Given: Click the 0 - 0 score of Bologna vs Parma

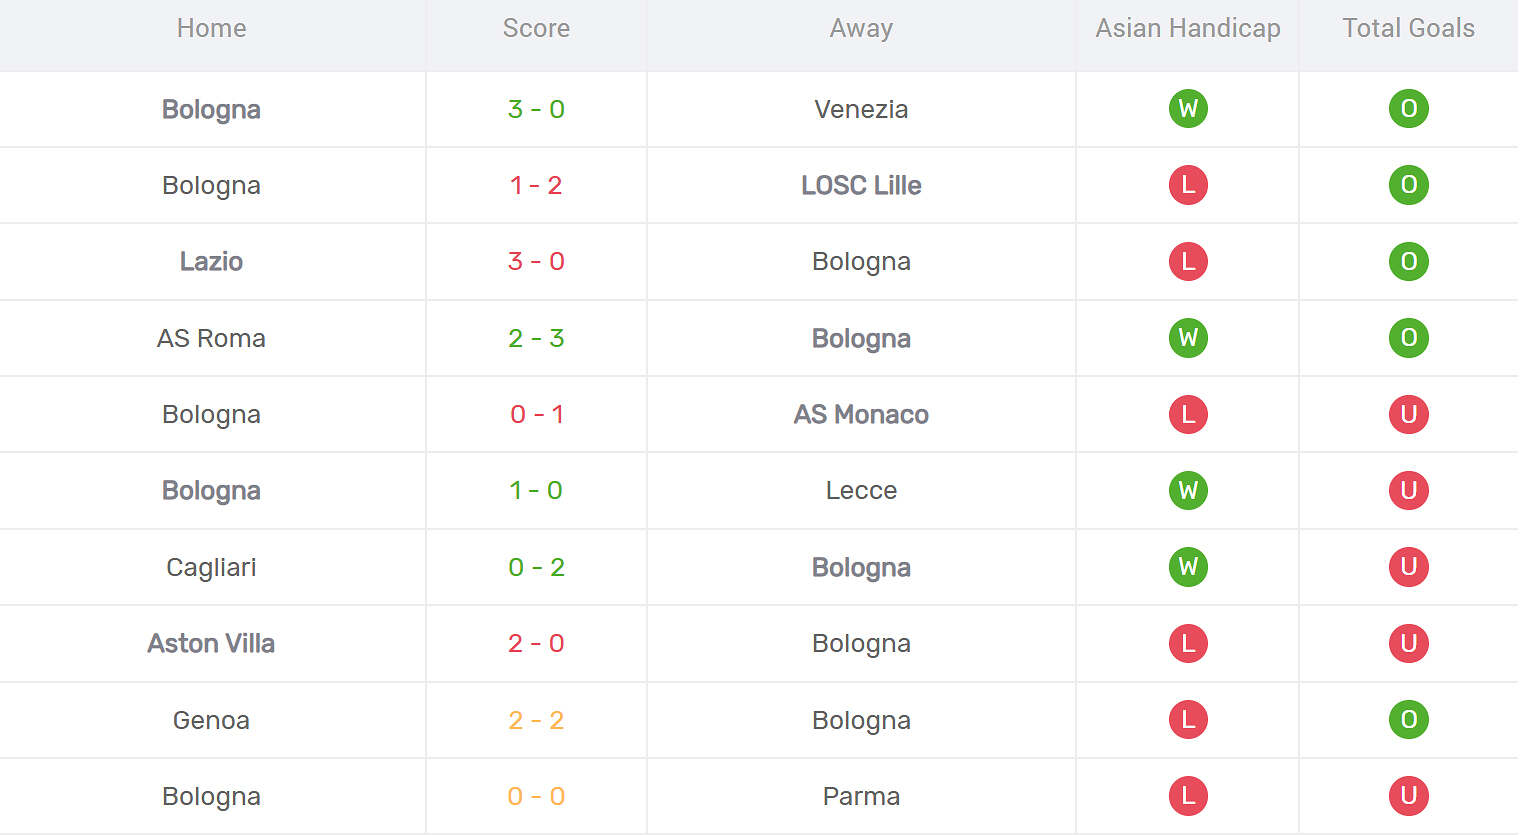Looking at the screenshot, I should (x=536, y=796).
